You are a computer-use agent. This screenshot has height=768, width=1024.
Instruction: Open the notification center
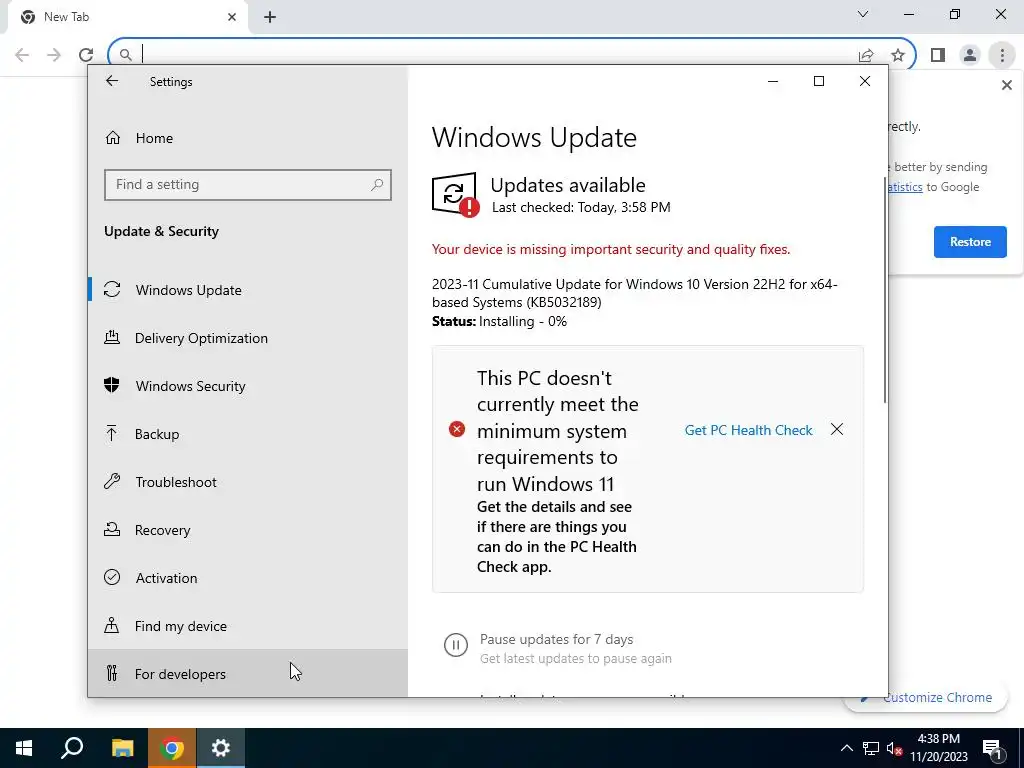[x=992, y=749]
